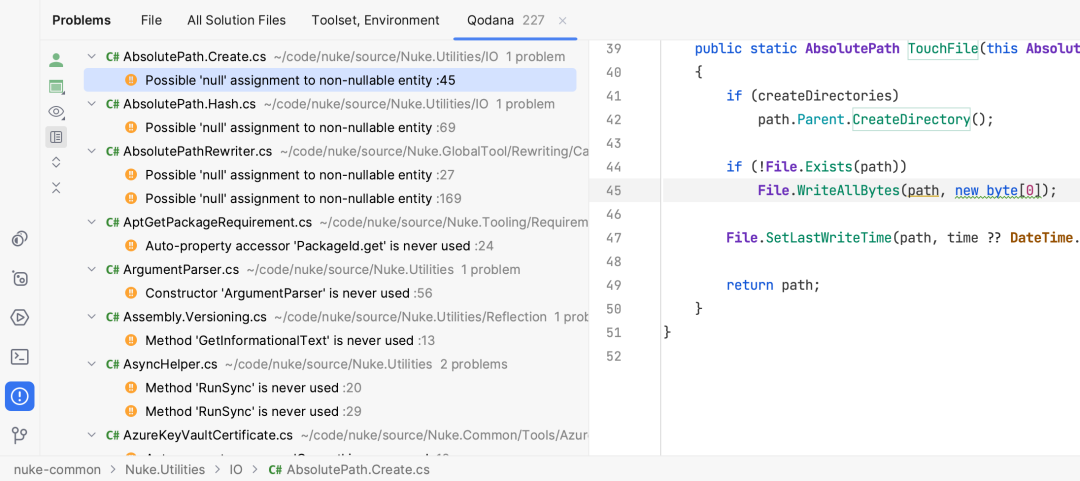Click Nuke.Utilities in the breadcrumb bar

point(165,469)
